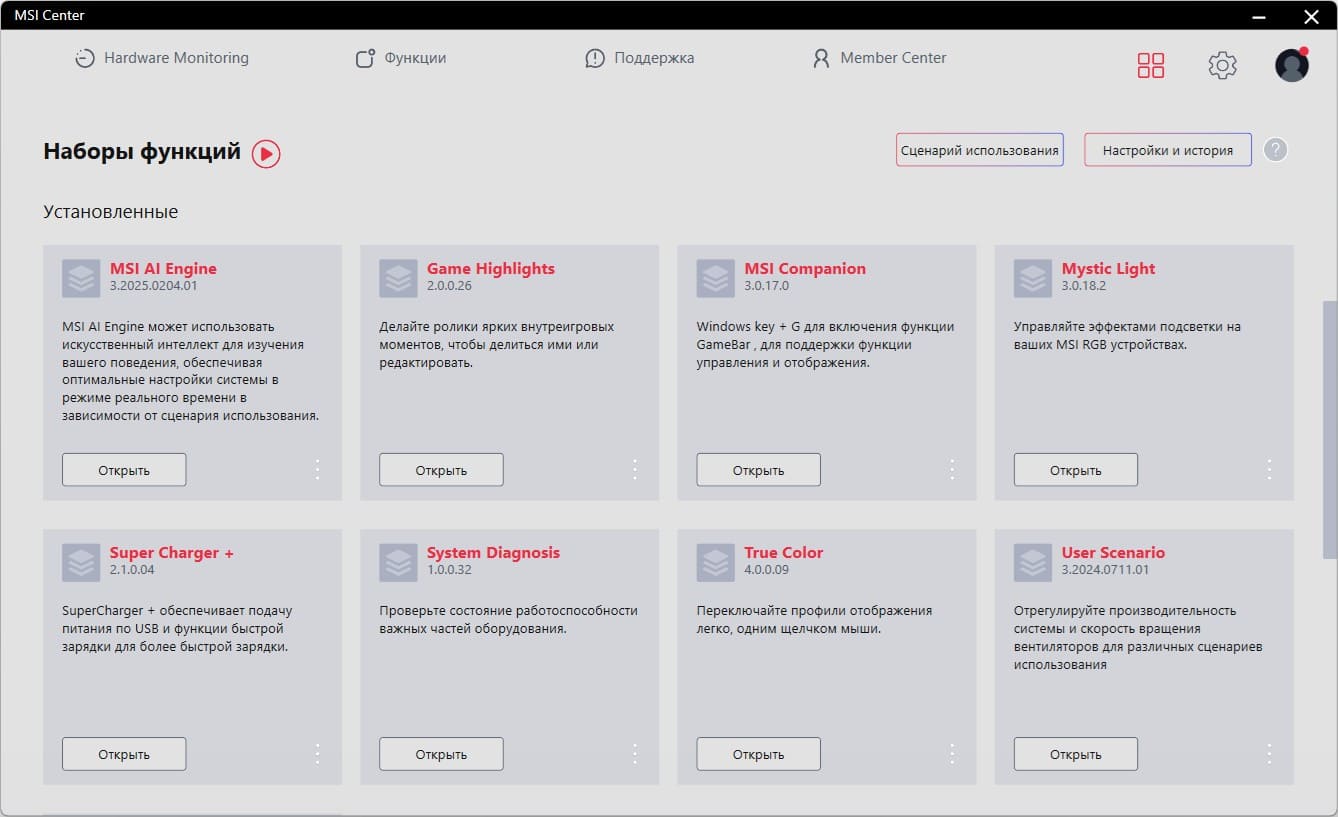This screenshot has height=817, width=1338.
Task: Play the Наборы функций intro video
Action: [266, 153]
